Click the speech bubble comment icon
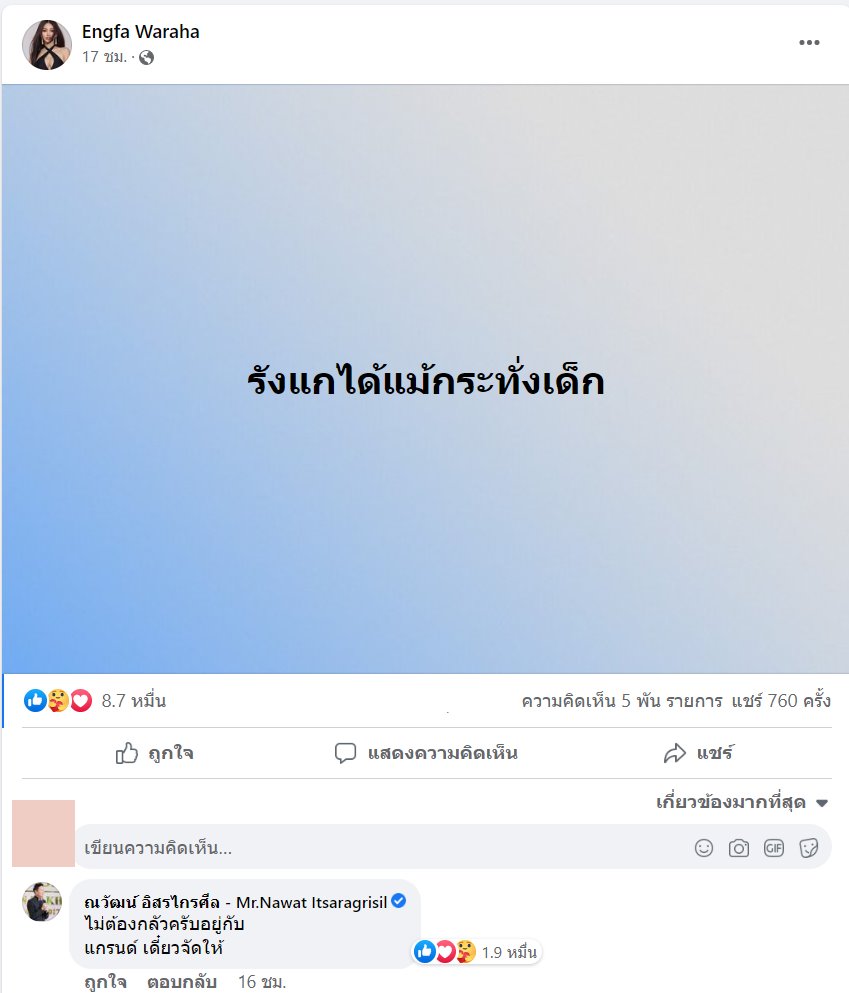The width and height of the screenshot is (849, 993). click(345, 753)
